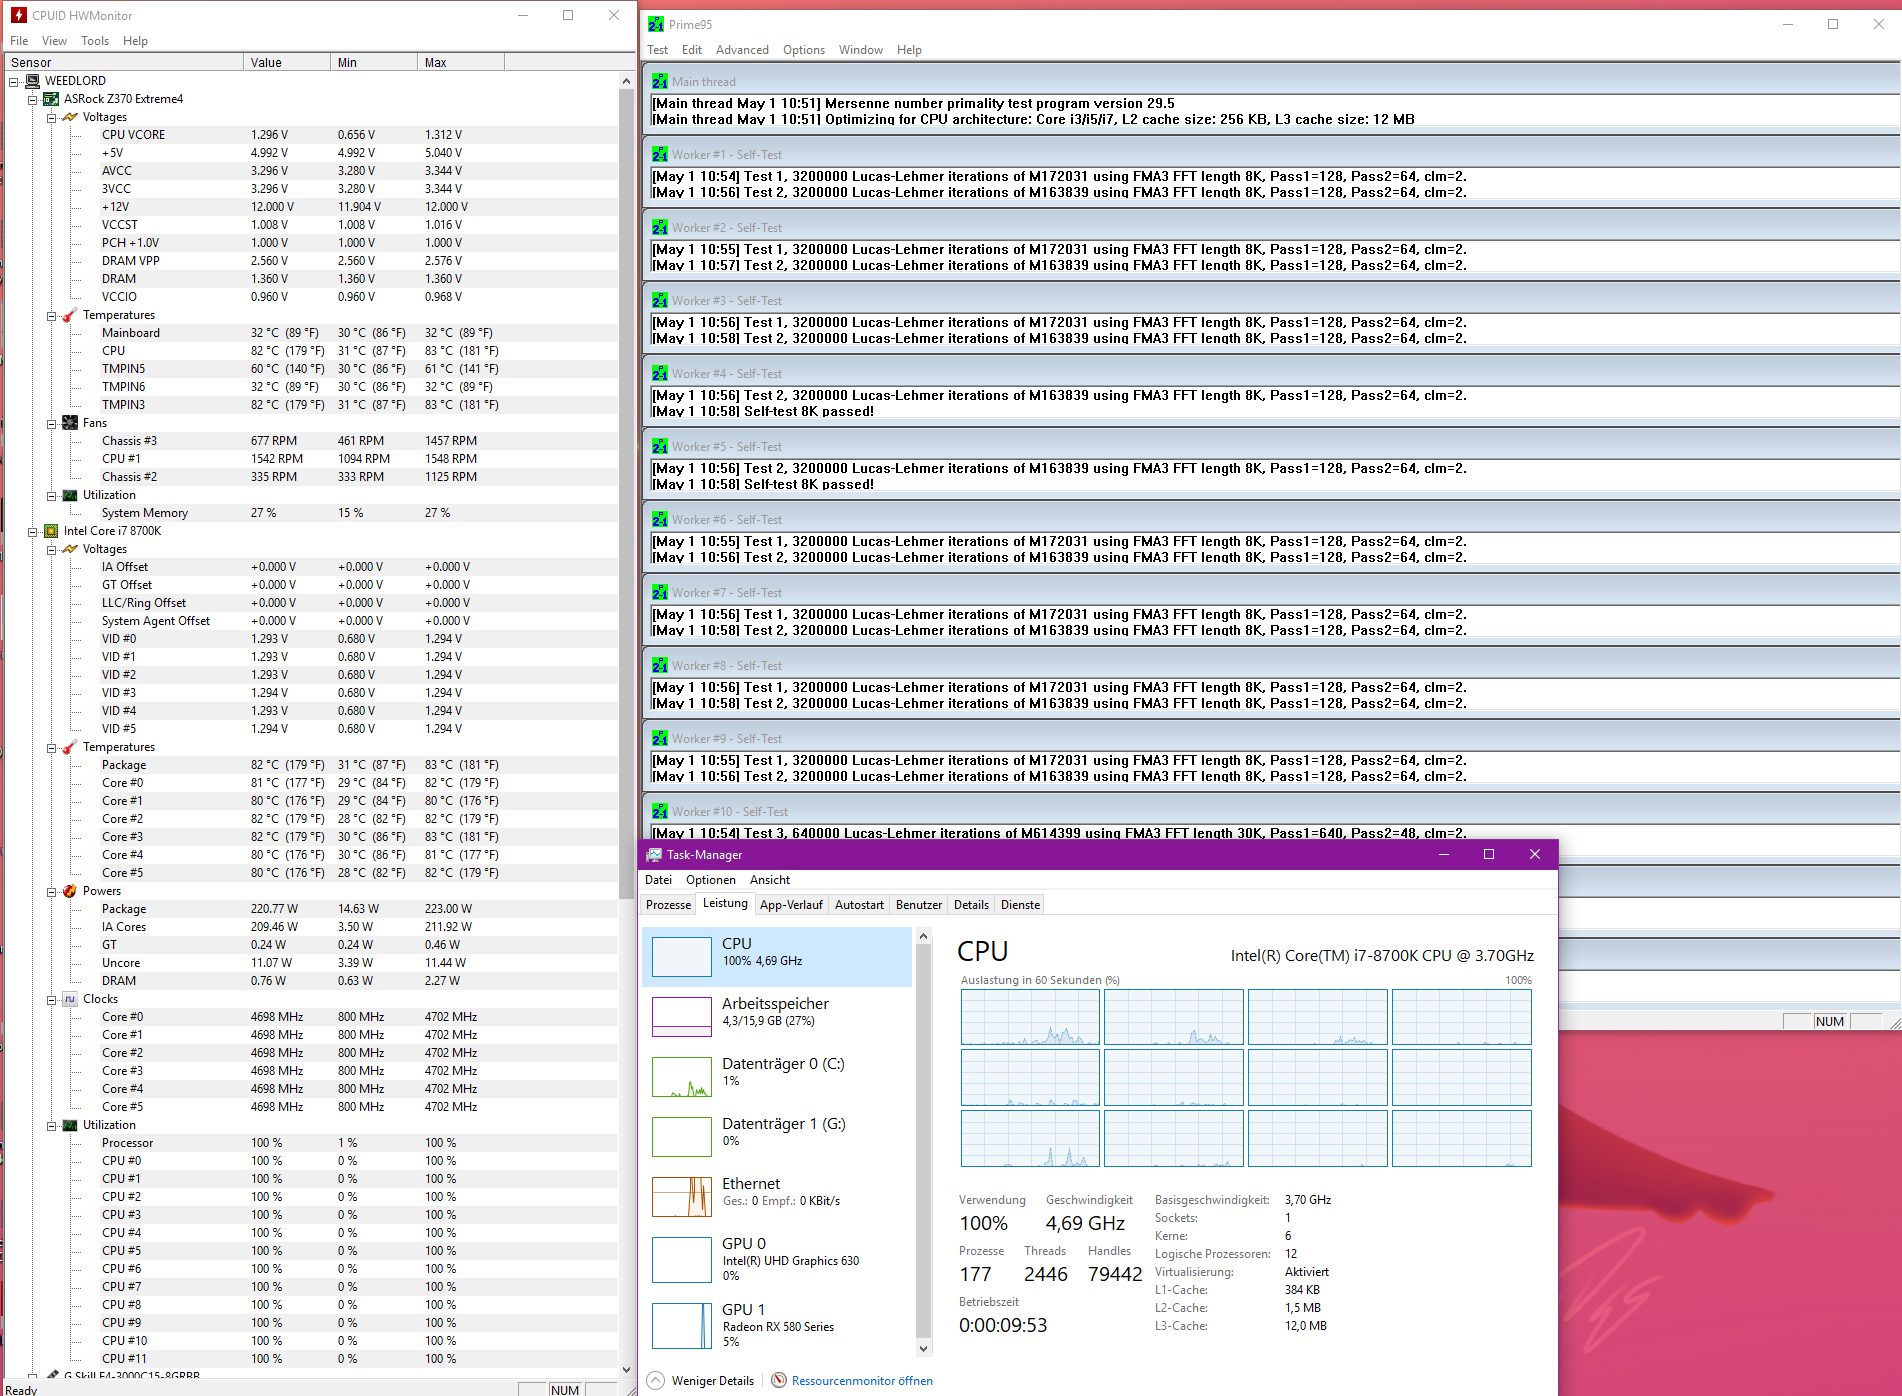The width and height of the screenshot is (1902, 1396).
Task: Switch to the Details tab
Action: point(971,905)
